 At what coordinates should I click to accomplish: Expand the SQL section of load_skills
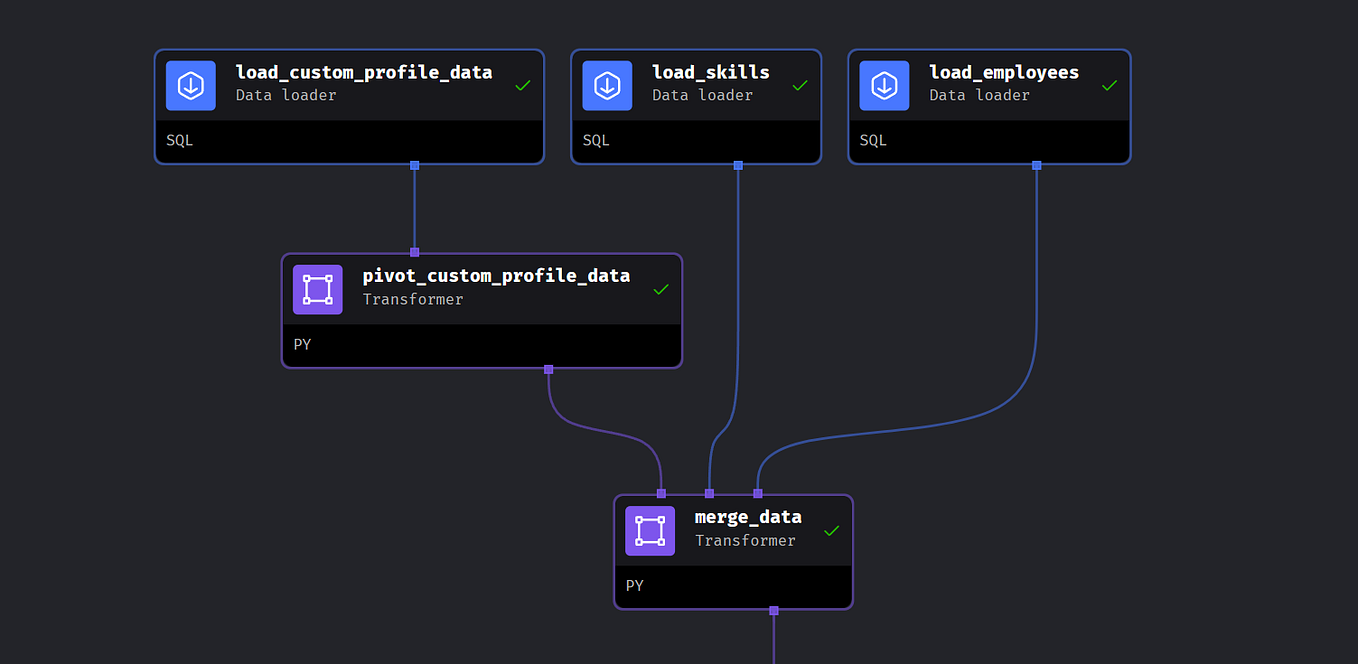[x=595, y=140]
